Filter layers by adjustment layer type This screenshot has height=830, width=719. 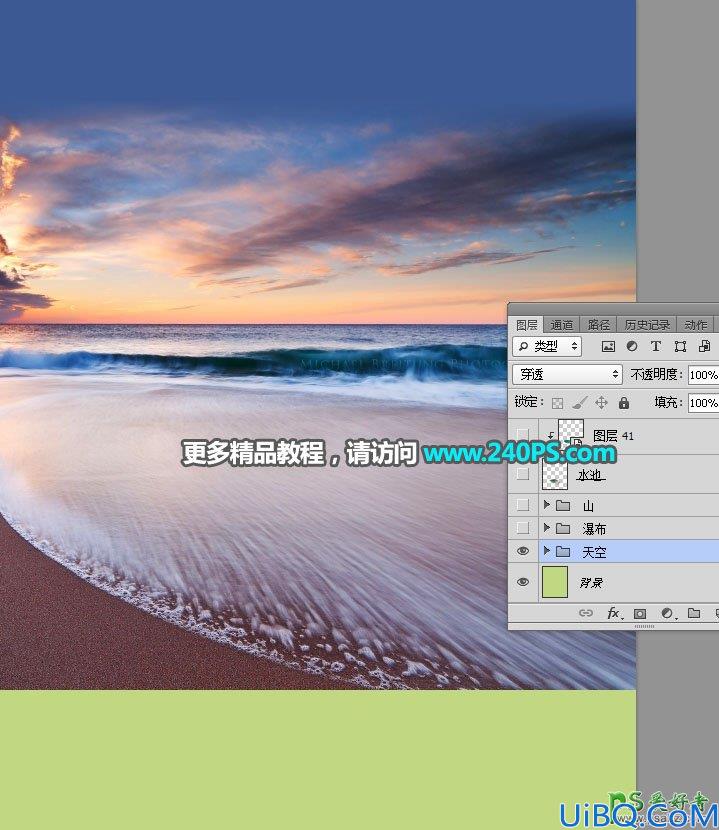[632, 346]
